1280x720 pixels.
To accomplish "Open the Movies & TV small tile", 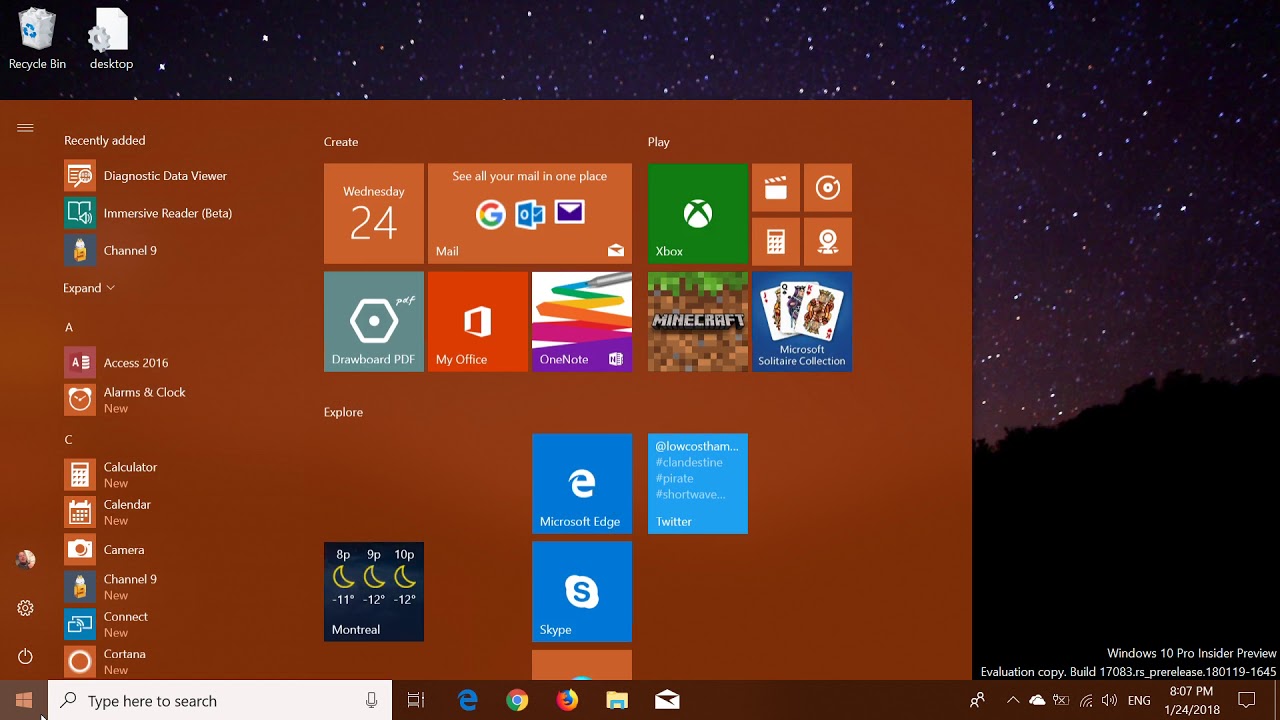I will (776, 188).
